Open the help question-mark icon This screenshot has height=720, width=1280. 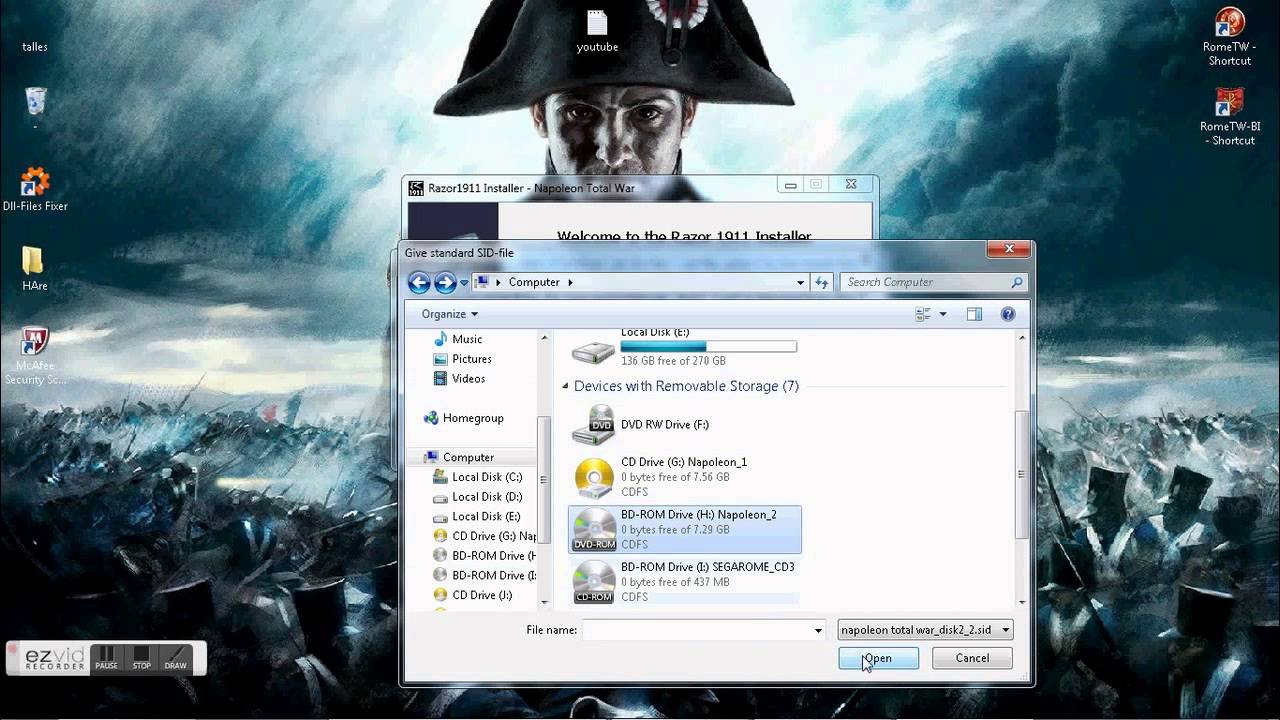1008,314
